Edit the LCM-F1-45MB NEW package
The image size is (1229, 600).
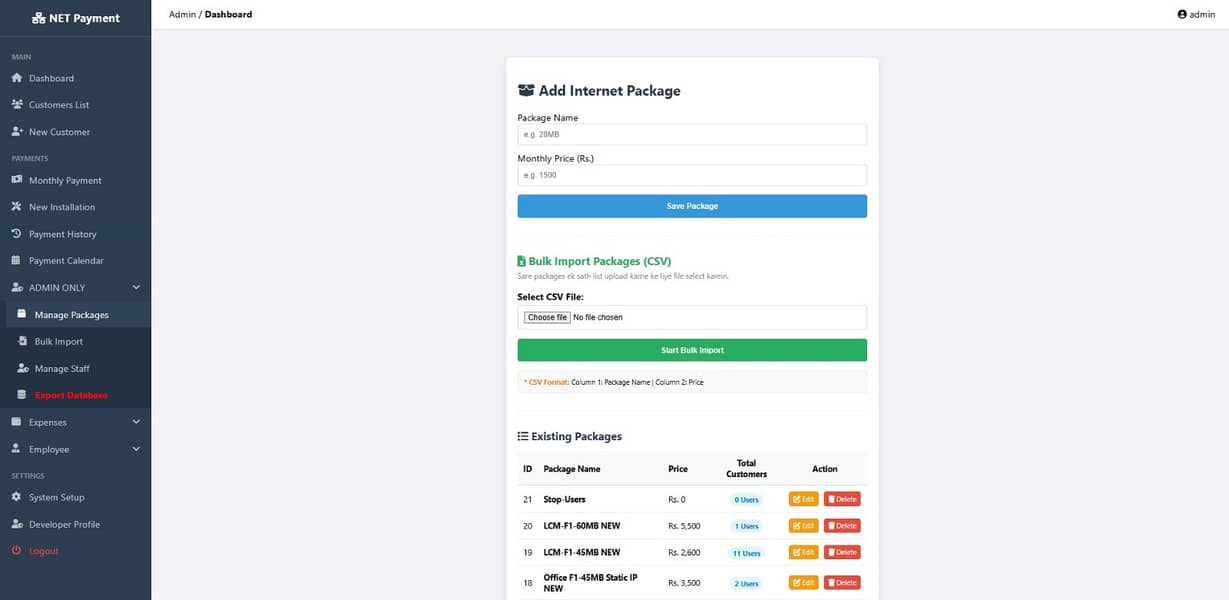803,552
